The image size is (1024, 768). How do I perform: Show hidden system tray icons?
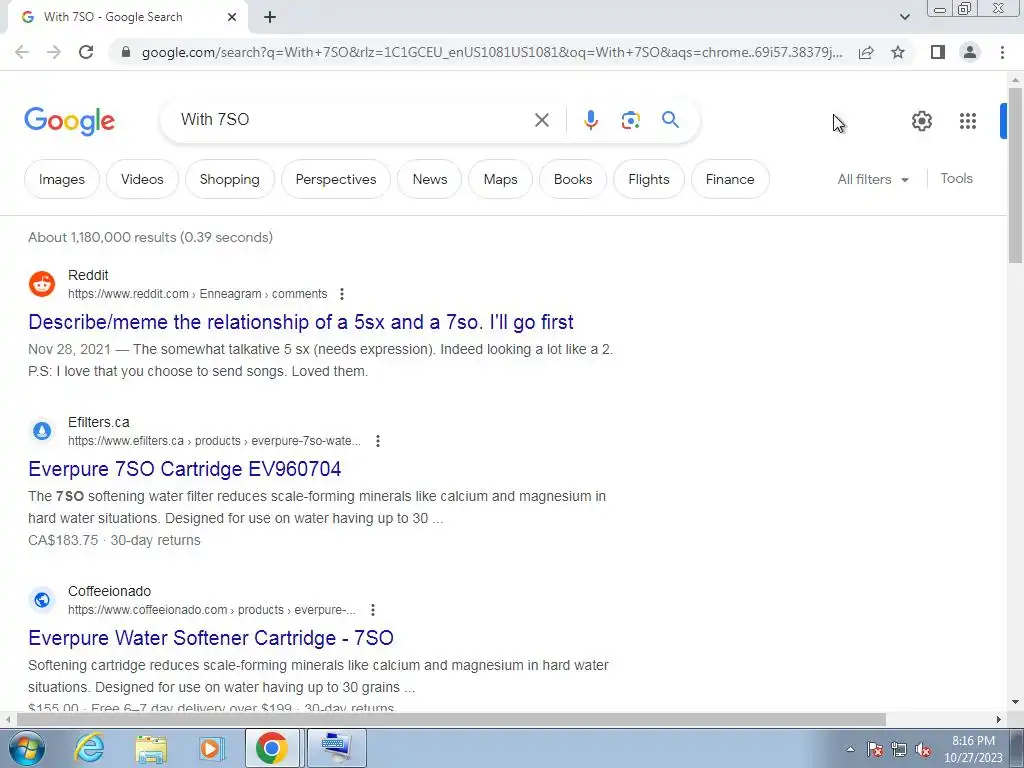850,750
